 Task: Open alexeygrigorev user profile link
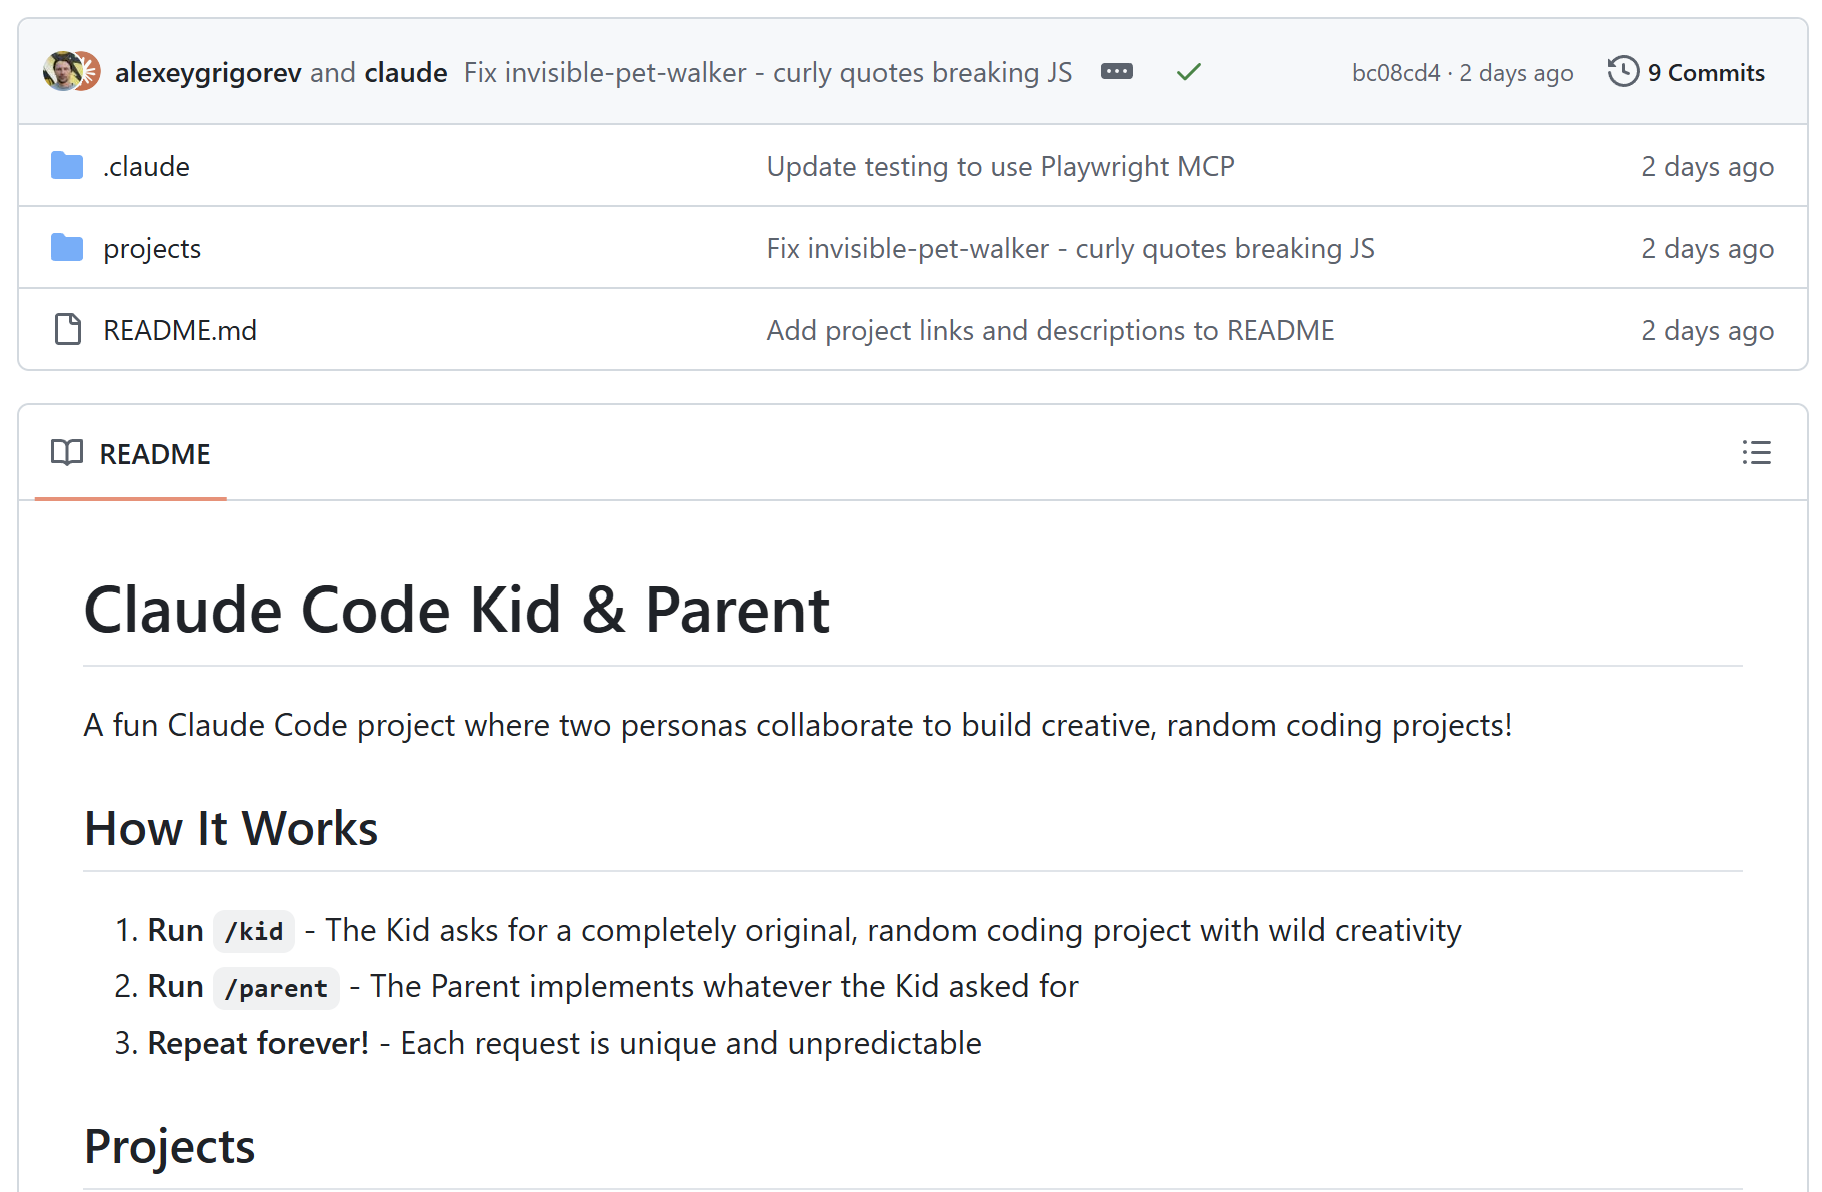[208, 73]
